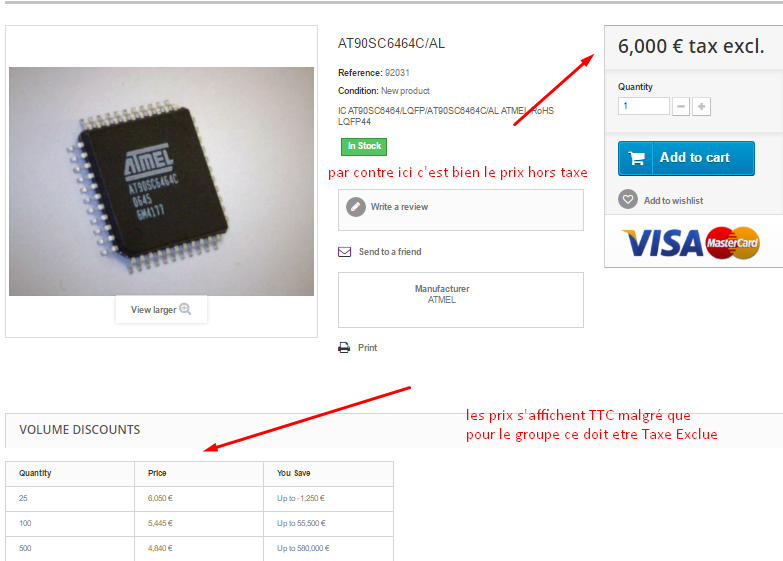The image size is (783, 561).
Task: Click the Quantity input field
Action: click(x=644, y=106)
